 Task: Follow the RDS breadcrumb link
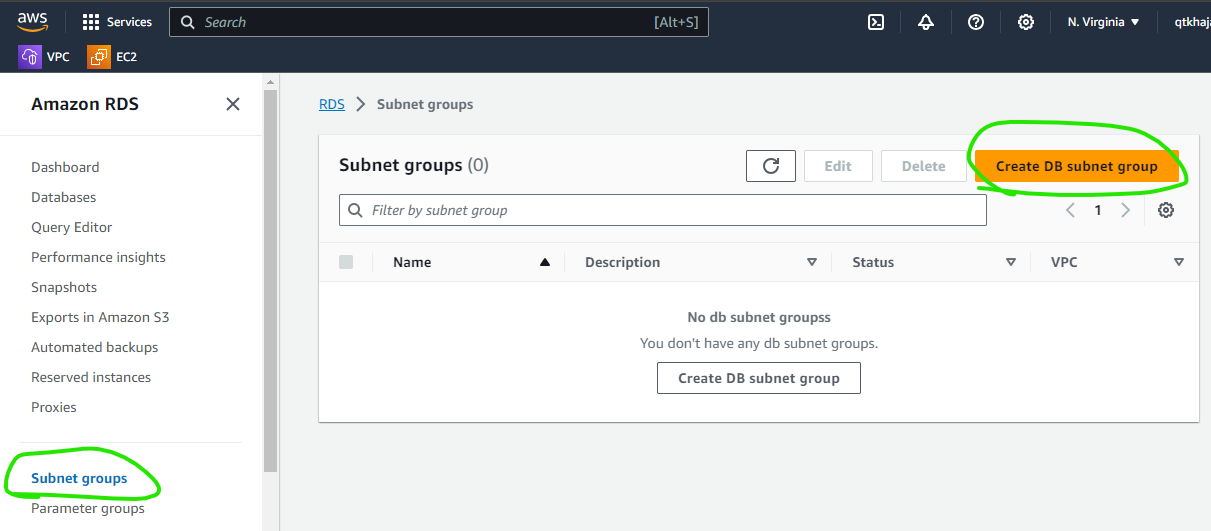[332, 104]
